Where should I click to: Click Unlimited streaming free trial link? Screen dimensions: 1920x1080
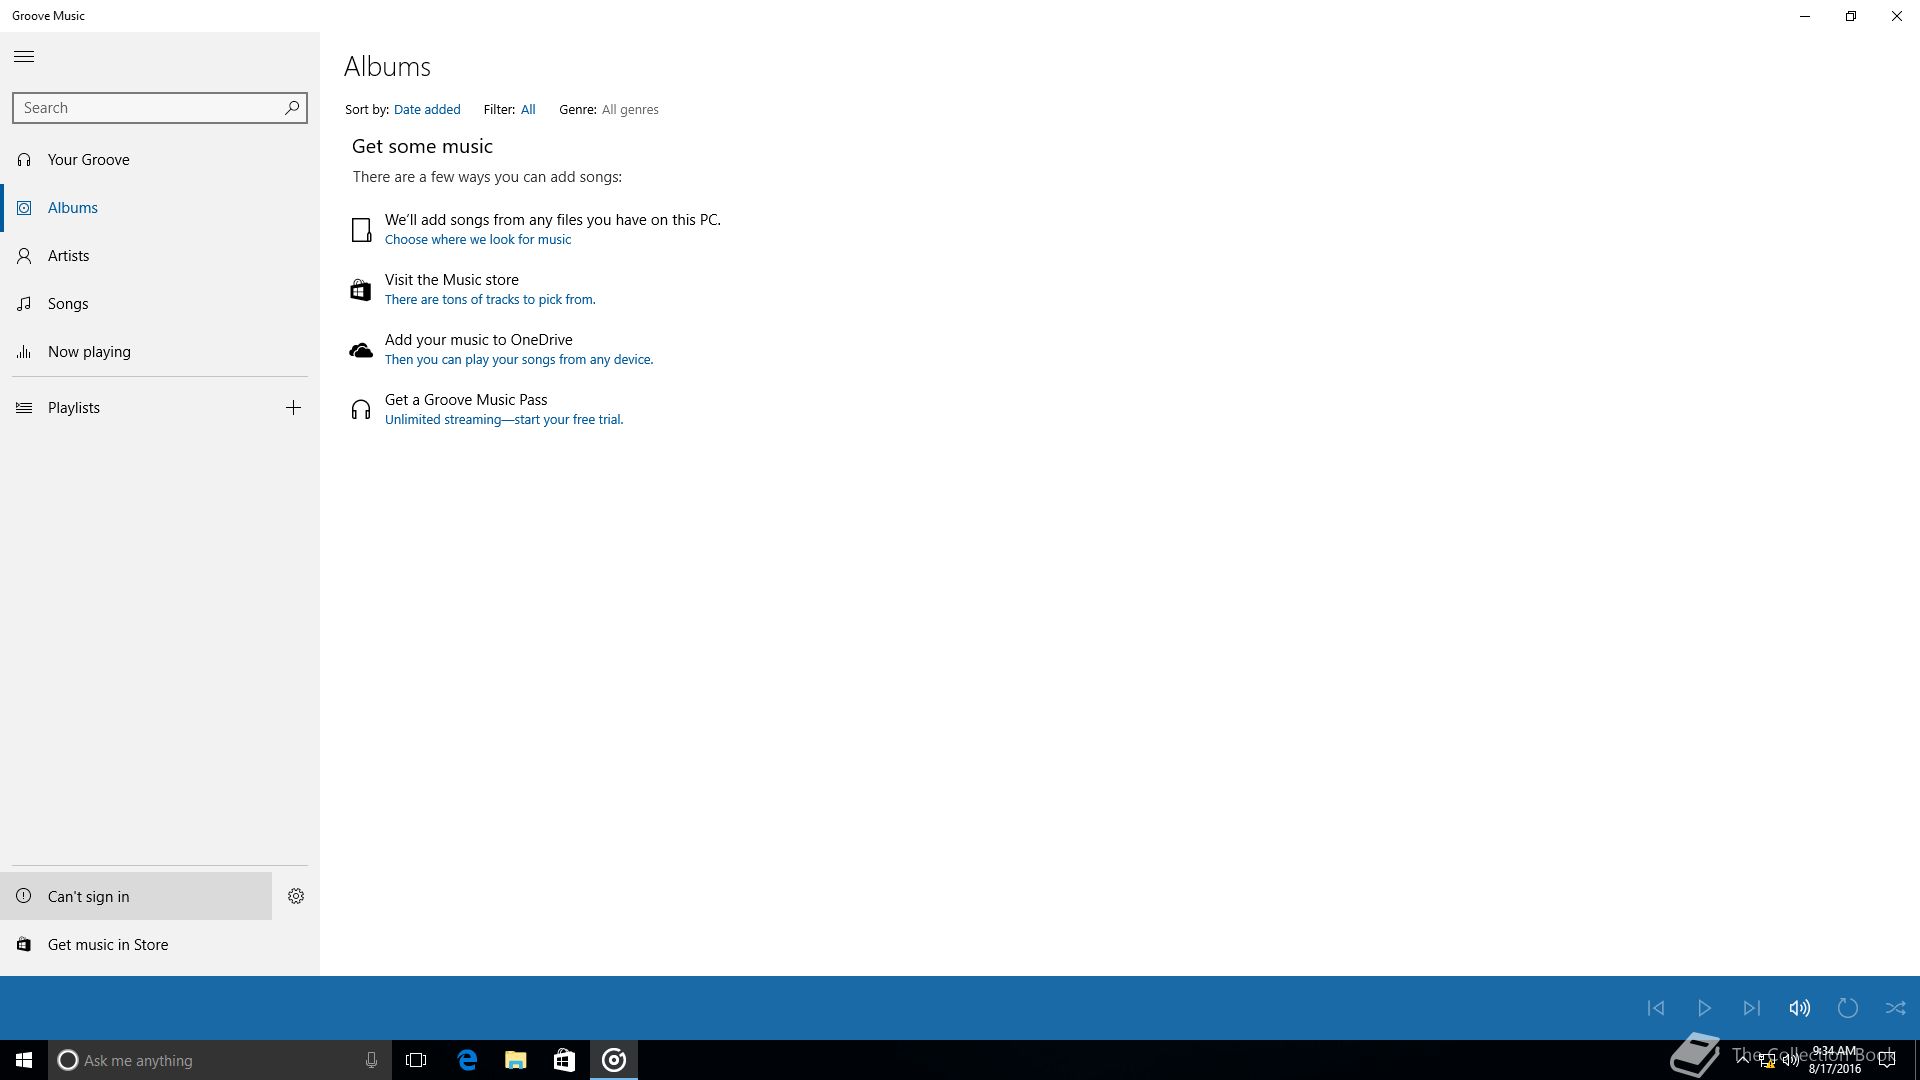pyautogui.click(x=504, y=419)
